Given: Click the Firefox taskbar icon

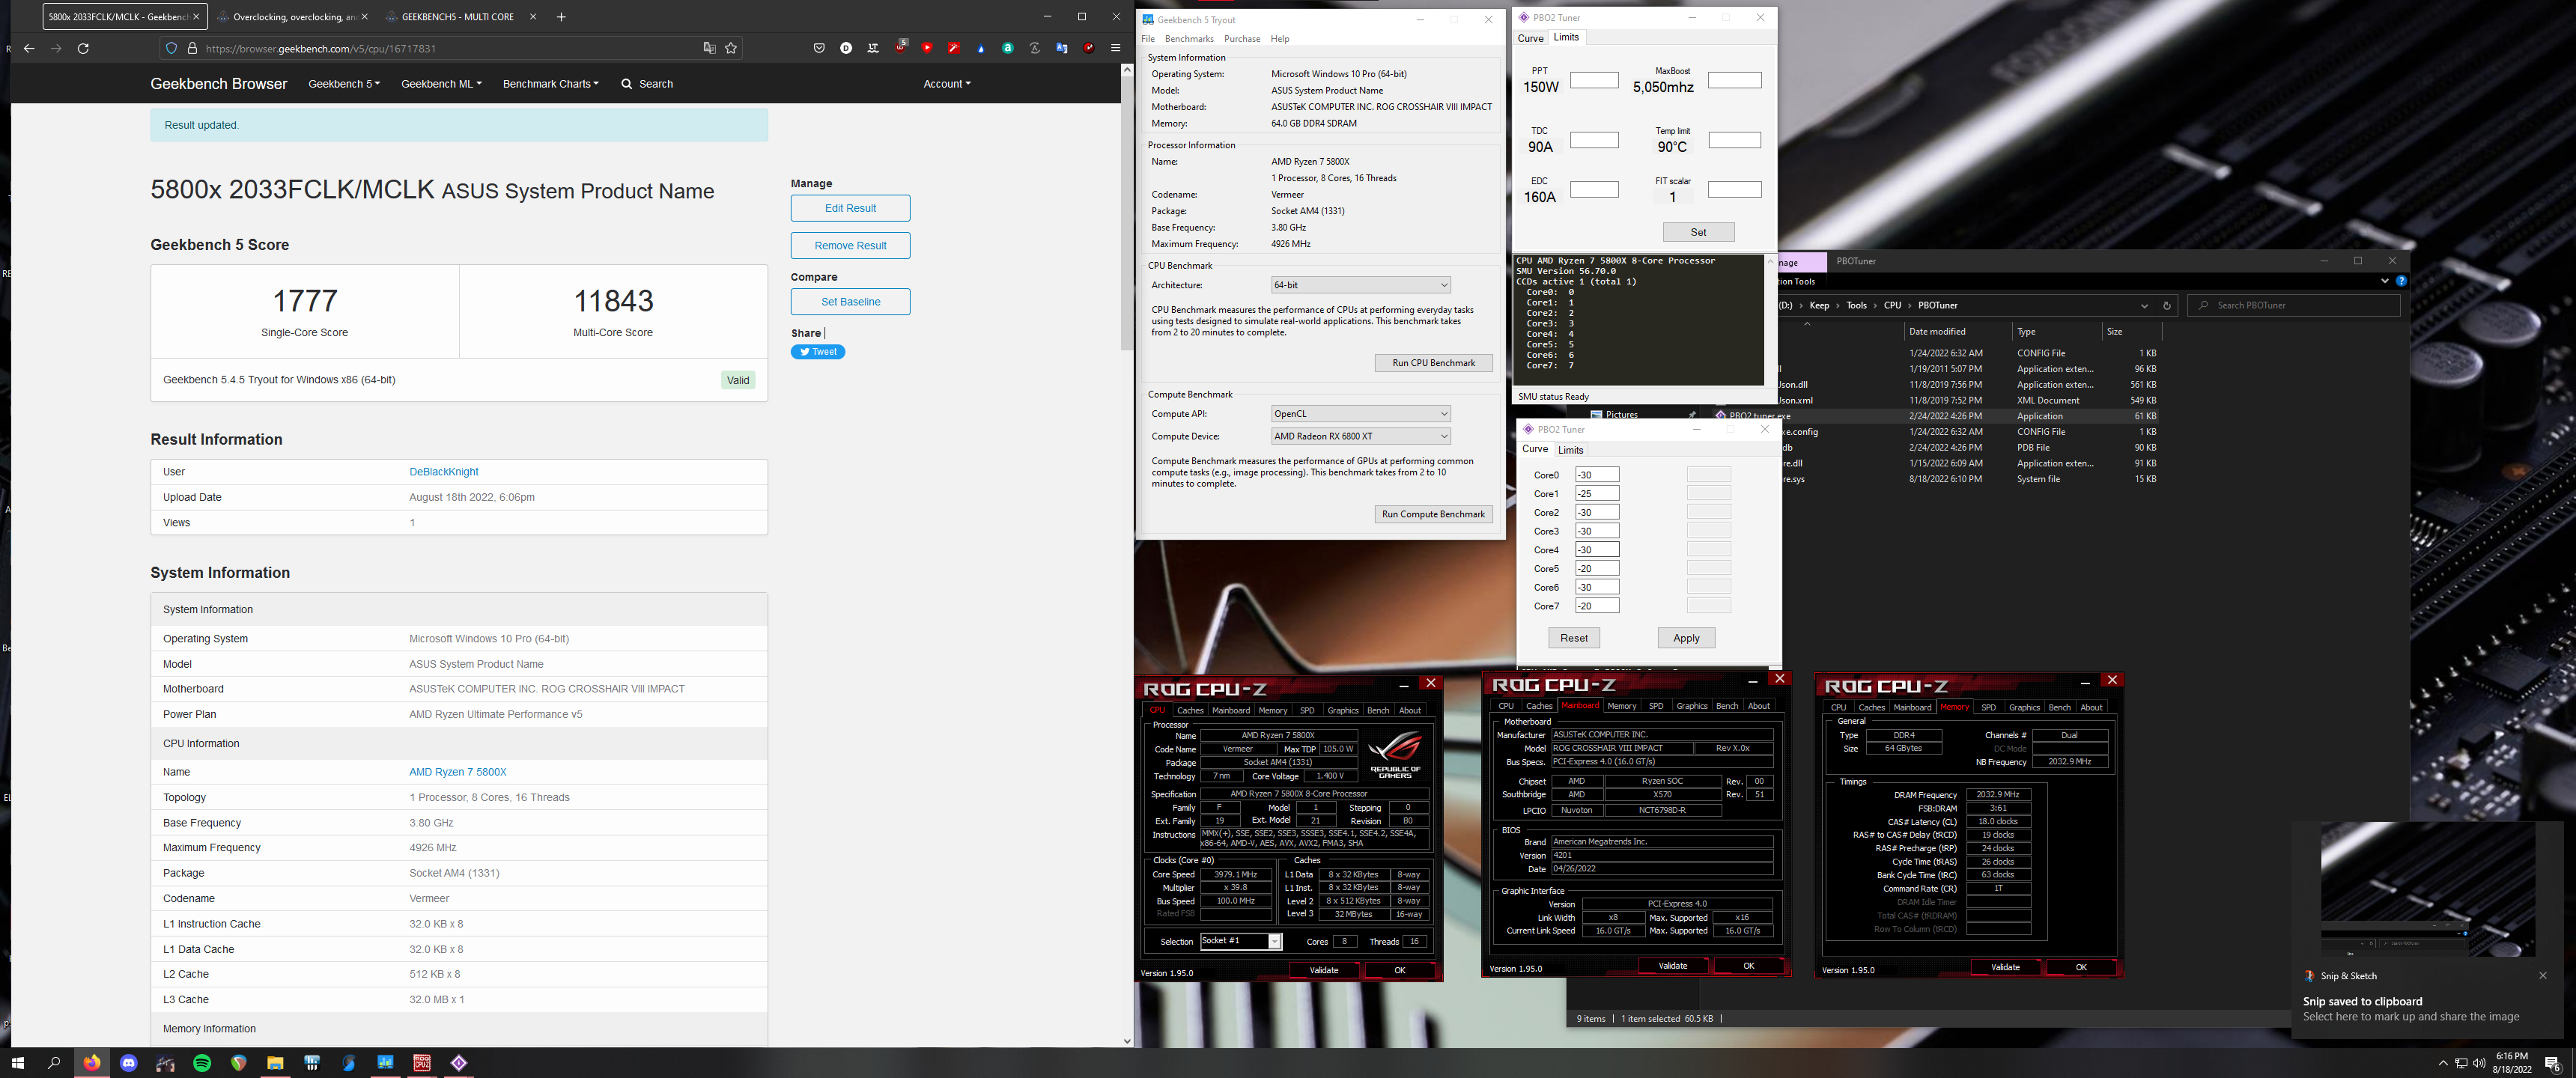Looking at the screenshot, I should tap(92, 1063).
